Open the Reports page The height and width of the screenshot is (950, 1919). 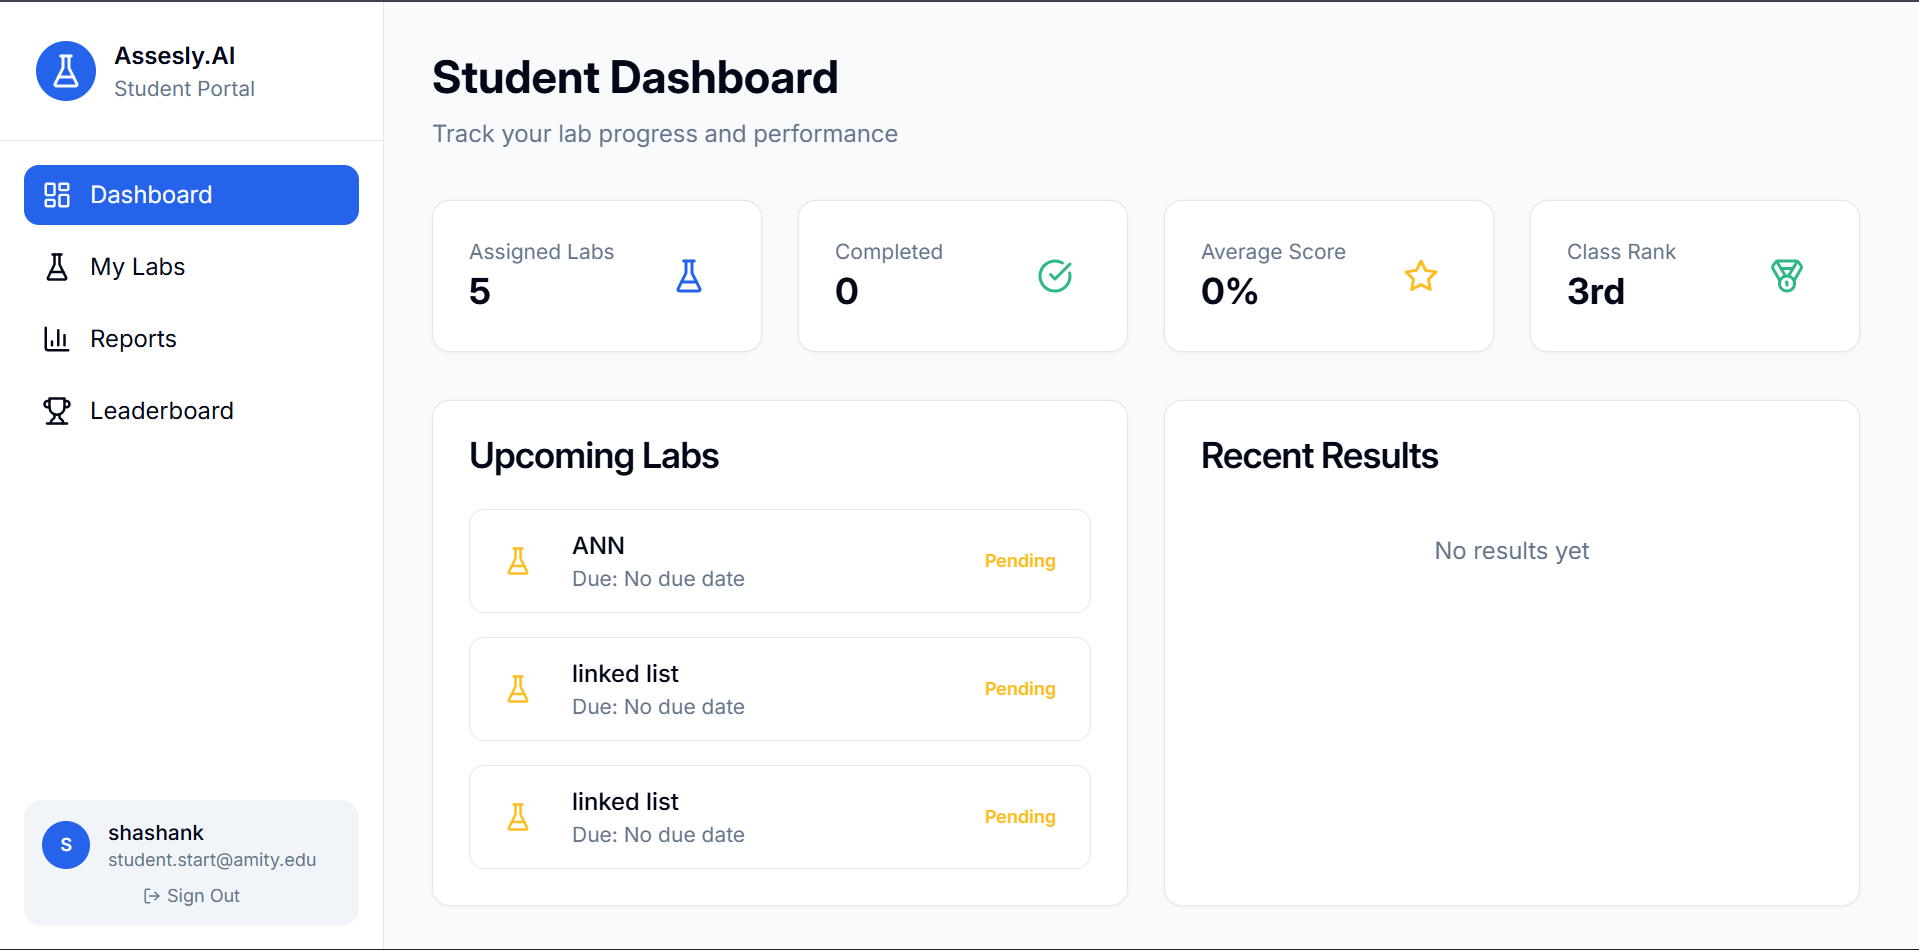[x=133, y=339]
